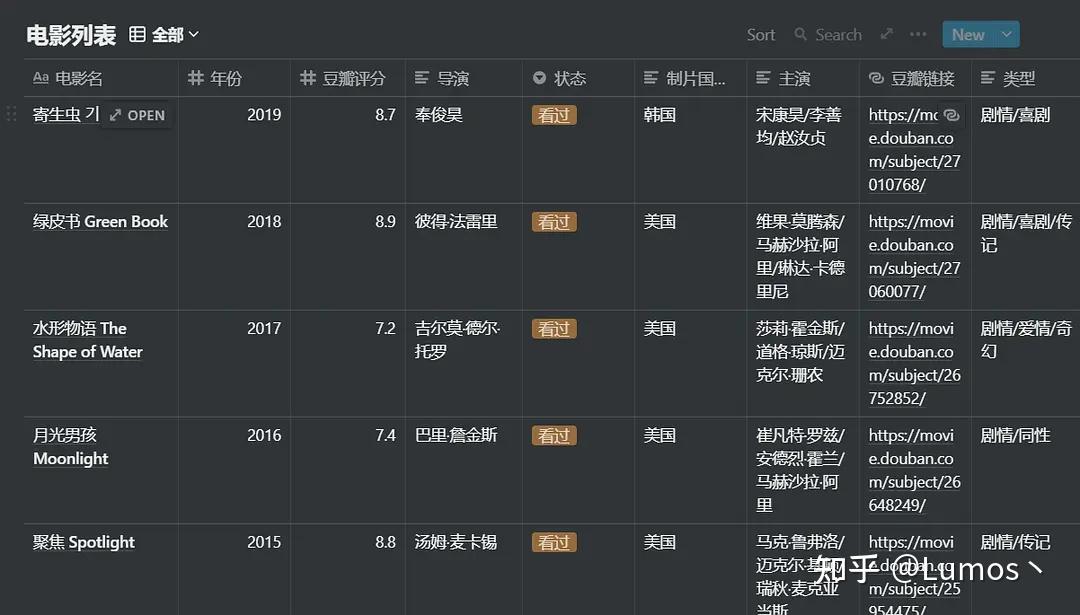Viewport: 1080px width, 615px height.
Task: Click the table view grid icon beside 电影列表
Action: tap(137, 33)
